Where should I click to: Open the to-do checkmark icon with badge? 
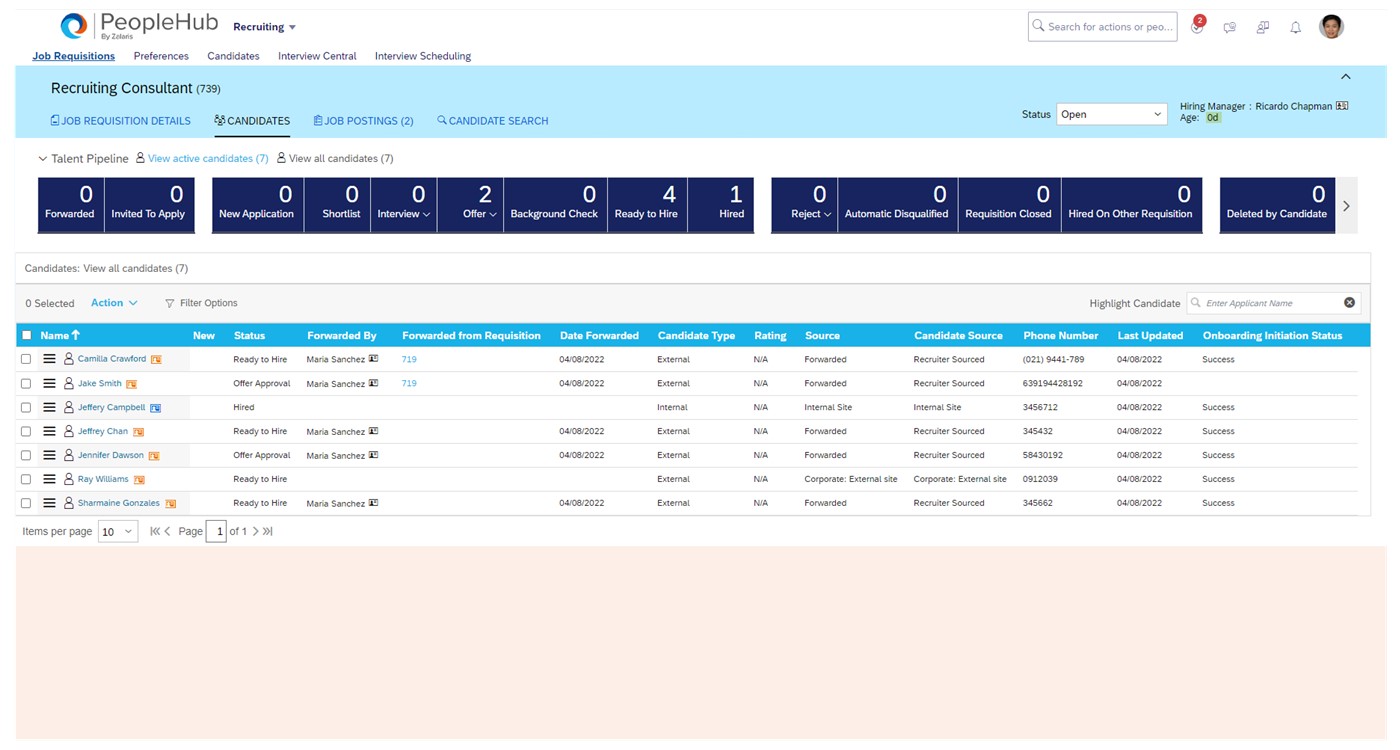tap(1197, 27)
